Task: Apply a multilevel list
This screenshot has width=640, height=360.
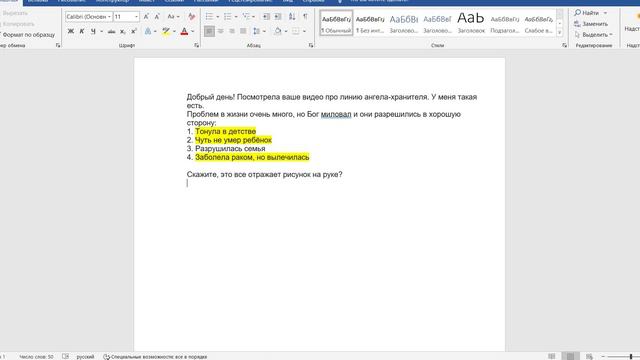Action: (246, 17)
